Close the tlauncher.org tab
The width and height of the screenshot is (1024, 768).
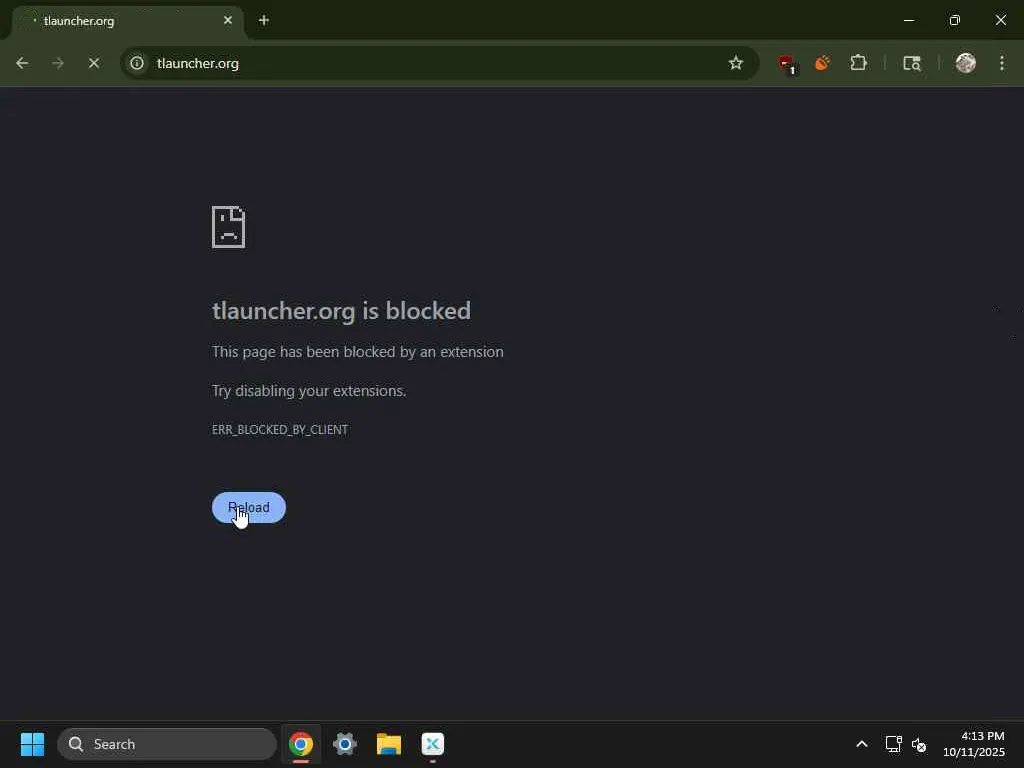228,20
